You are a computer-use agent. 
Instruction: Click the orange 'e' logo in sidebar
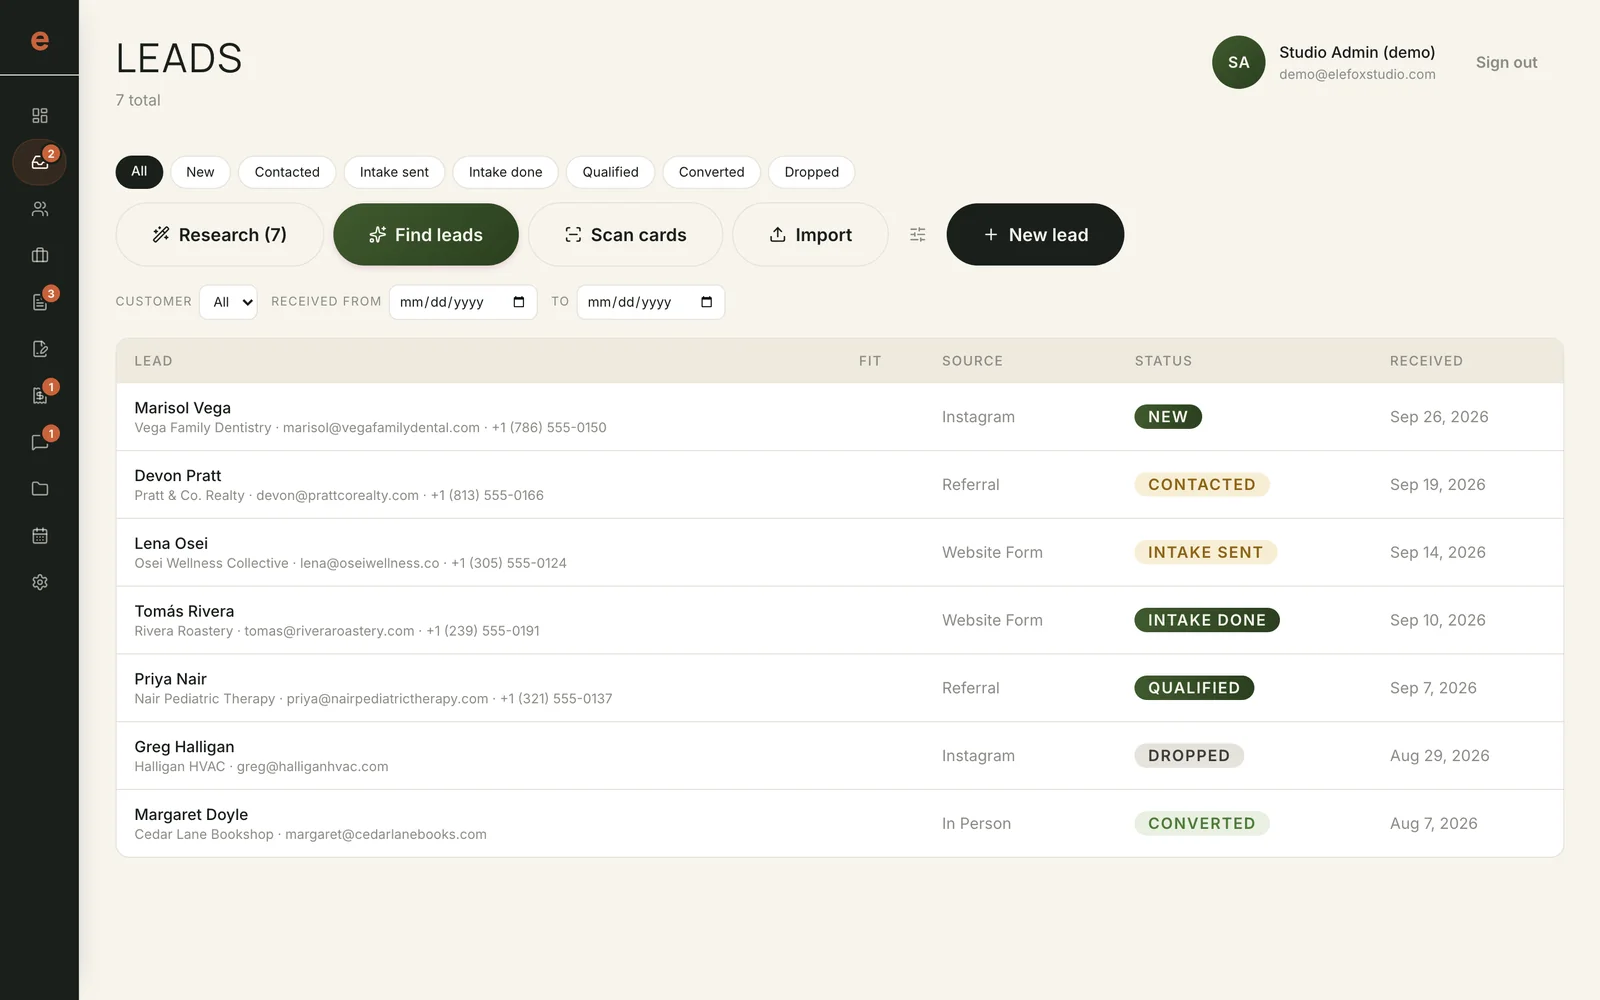click(39, 40)
